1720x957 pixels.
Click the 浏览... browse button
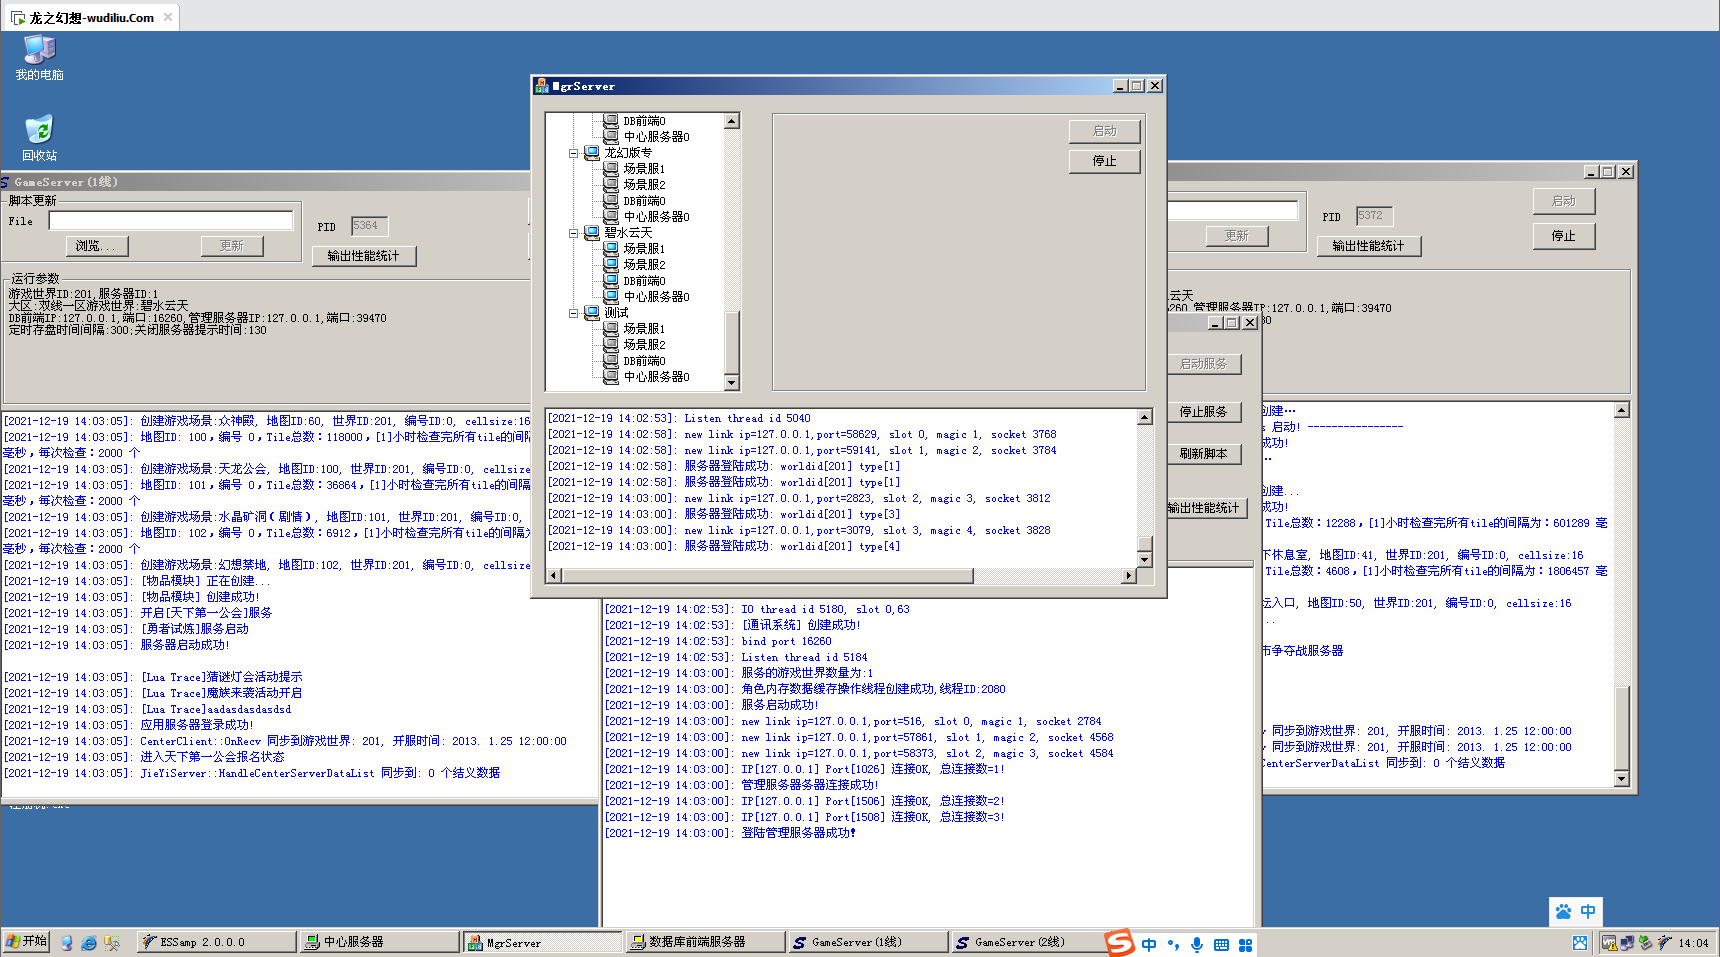click(96, 246)
